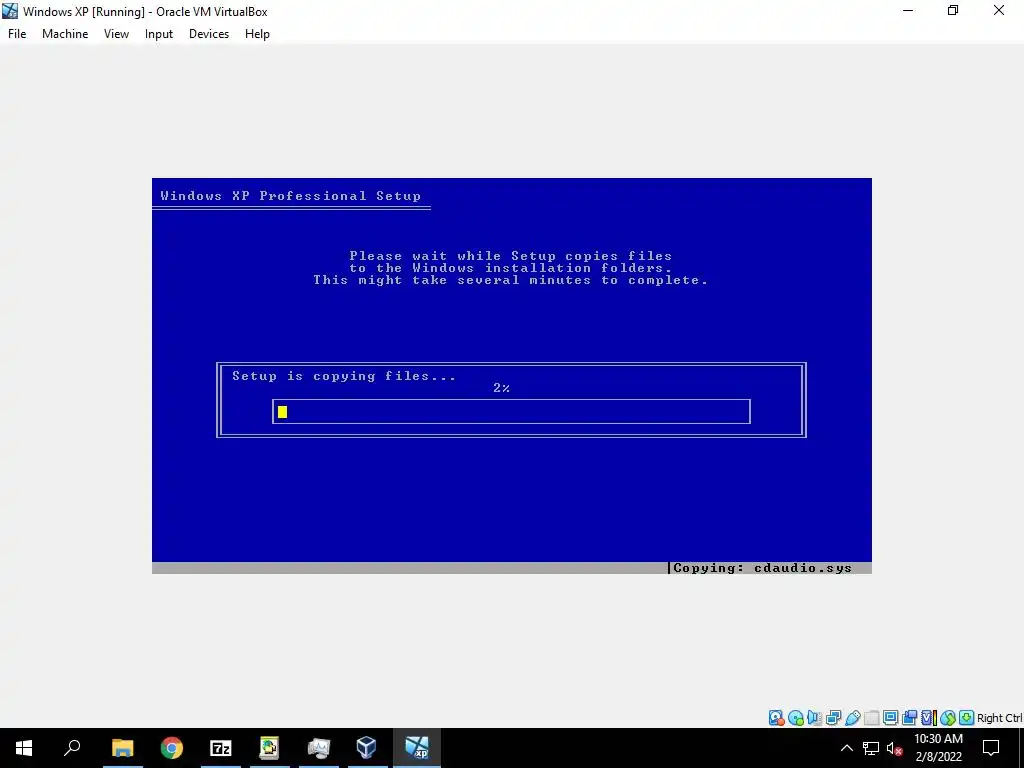This screenshot has height=768, width=1024.
Task: Click the network tray icon
Action: coord(871,748)
